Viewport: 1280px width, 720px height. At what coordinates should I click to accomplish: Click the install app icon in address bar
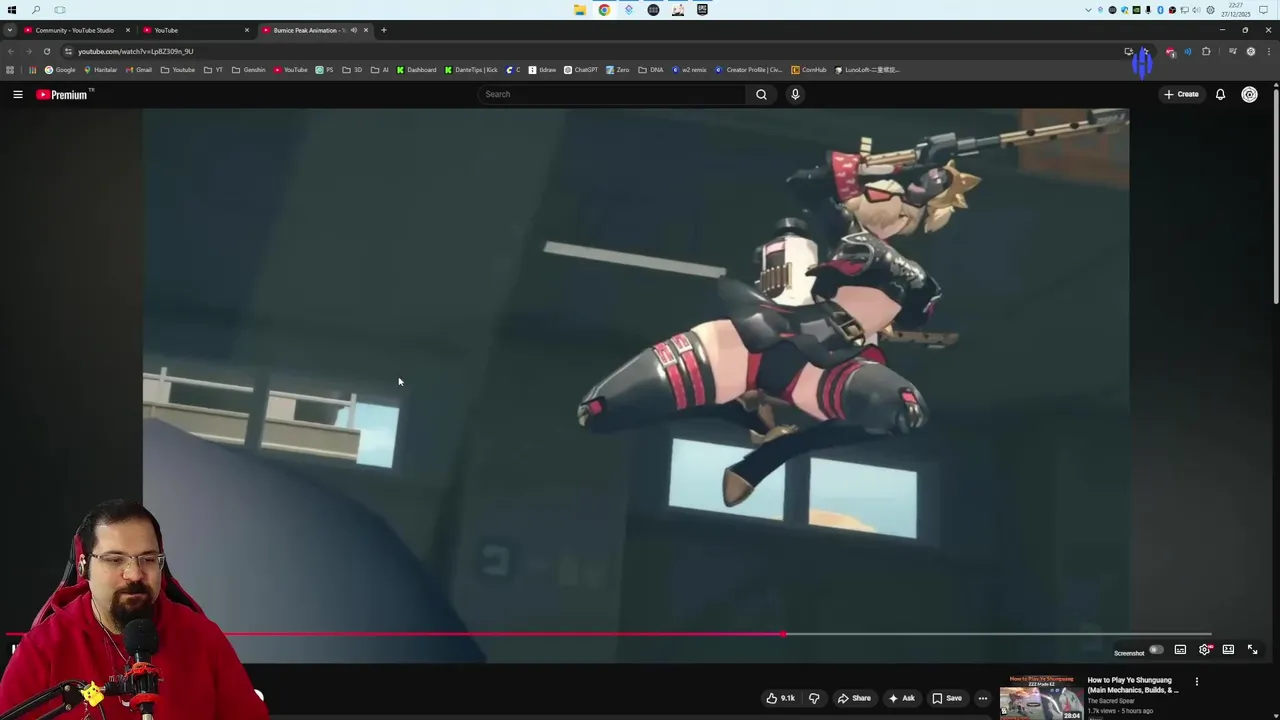pos(1128,51)
